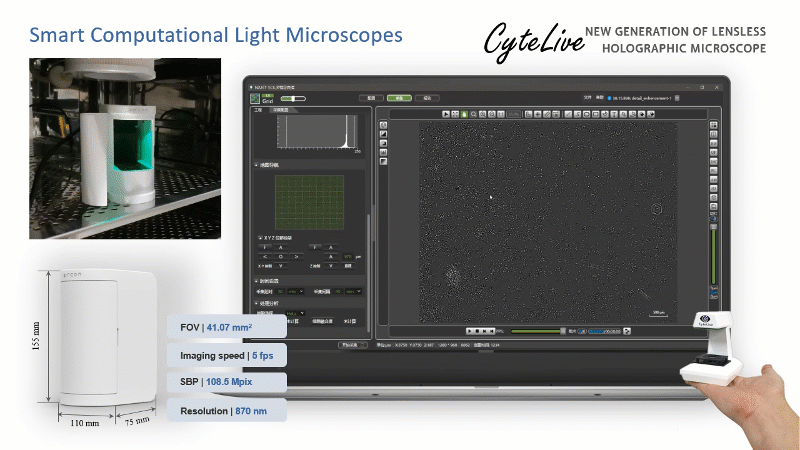Click the 1280 * 960 status bar text
Viewport: 800px width, 450px height.
[447, 345]
